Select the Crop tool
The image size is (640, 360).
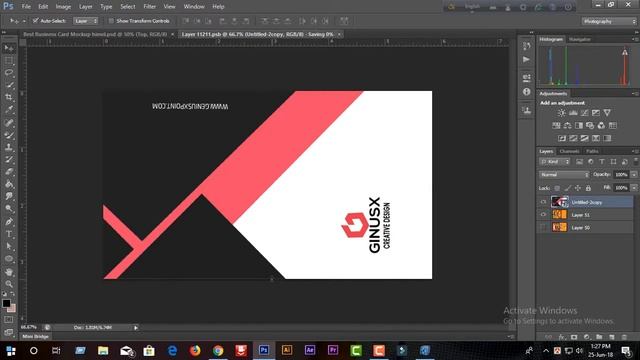tap(9, 98)
